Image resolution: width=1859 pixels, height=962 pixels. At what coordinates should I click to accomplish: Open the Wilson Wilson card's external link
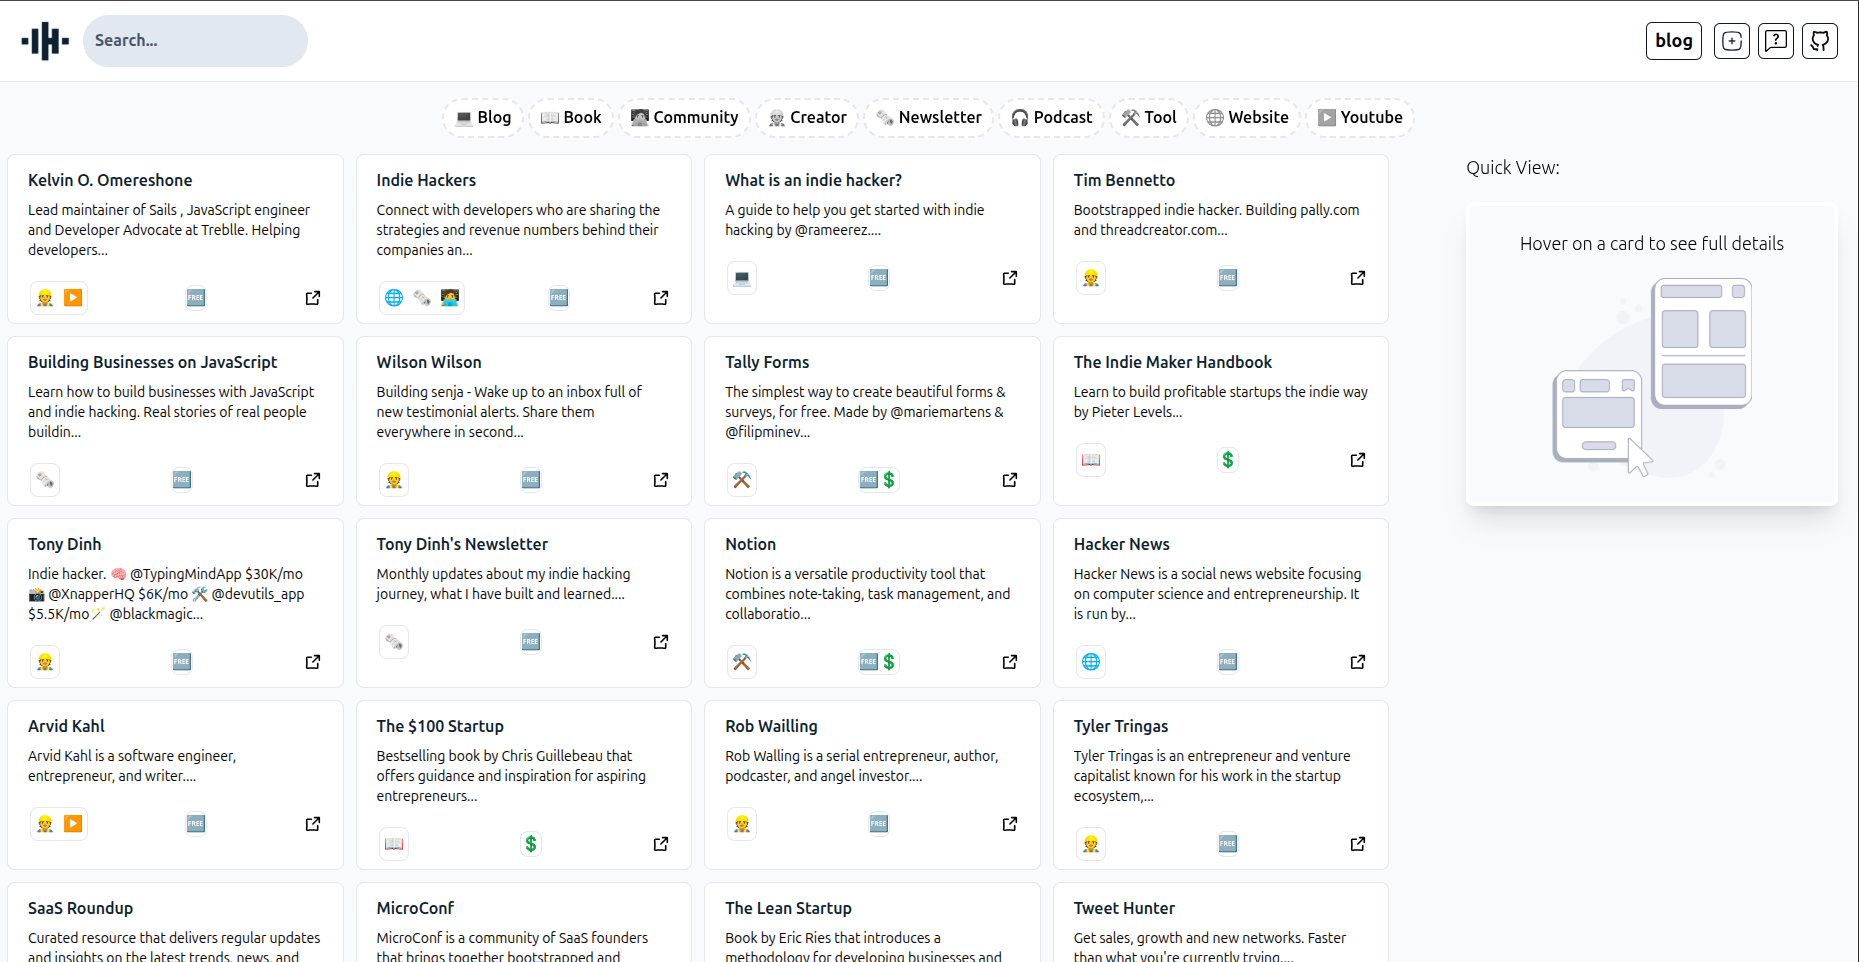pos(660,480)
